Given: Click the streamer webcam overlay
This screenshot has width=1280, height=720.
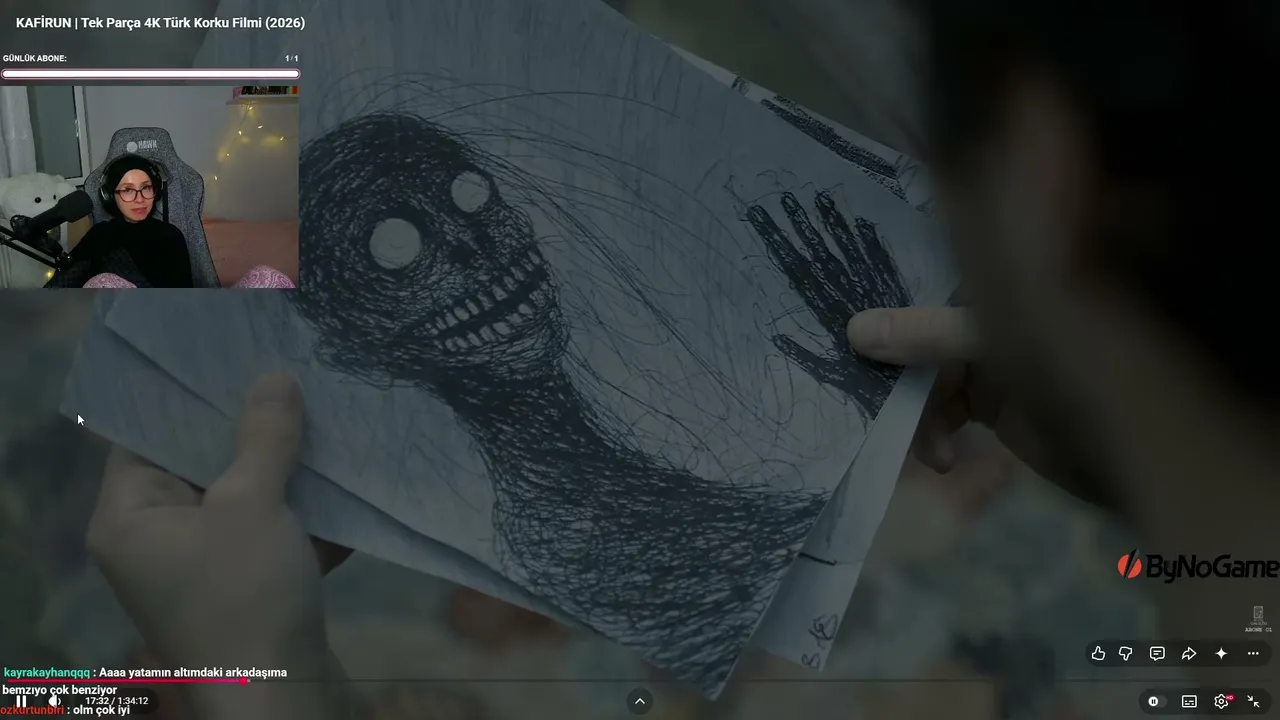Looking at the screenshot, I should pyautogui.click(x=149, y=187).
